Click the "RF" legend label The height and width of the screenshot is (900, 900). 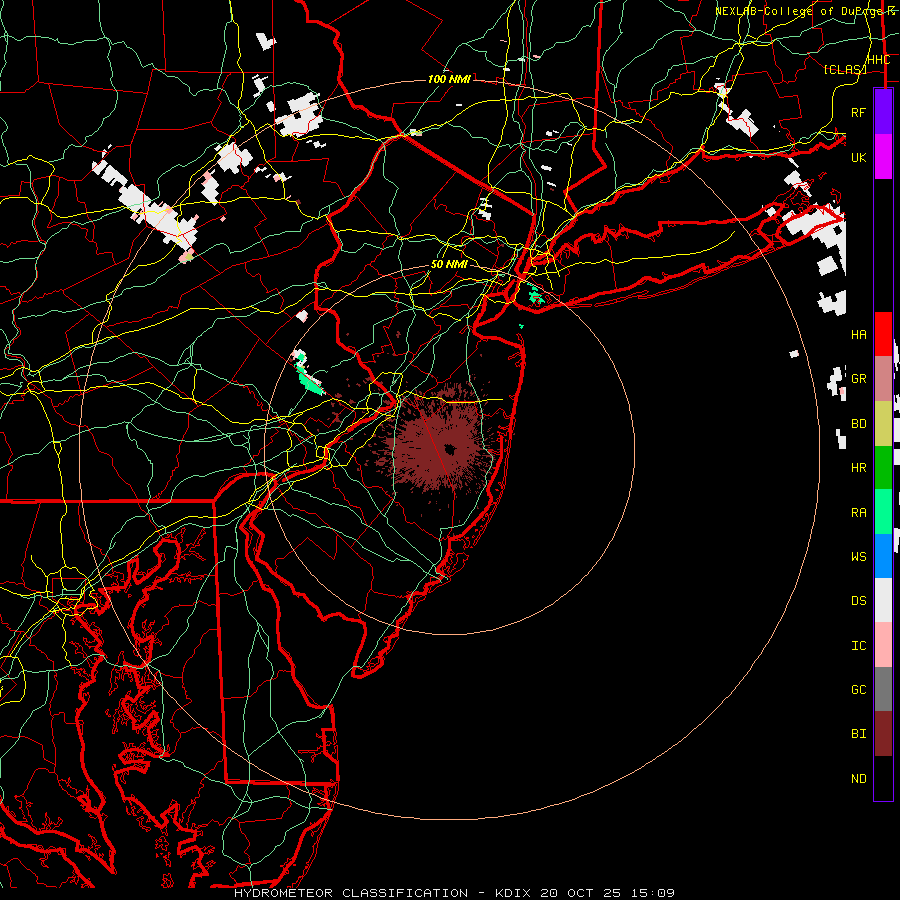coord(859,112)
